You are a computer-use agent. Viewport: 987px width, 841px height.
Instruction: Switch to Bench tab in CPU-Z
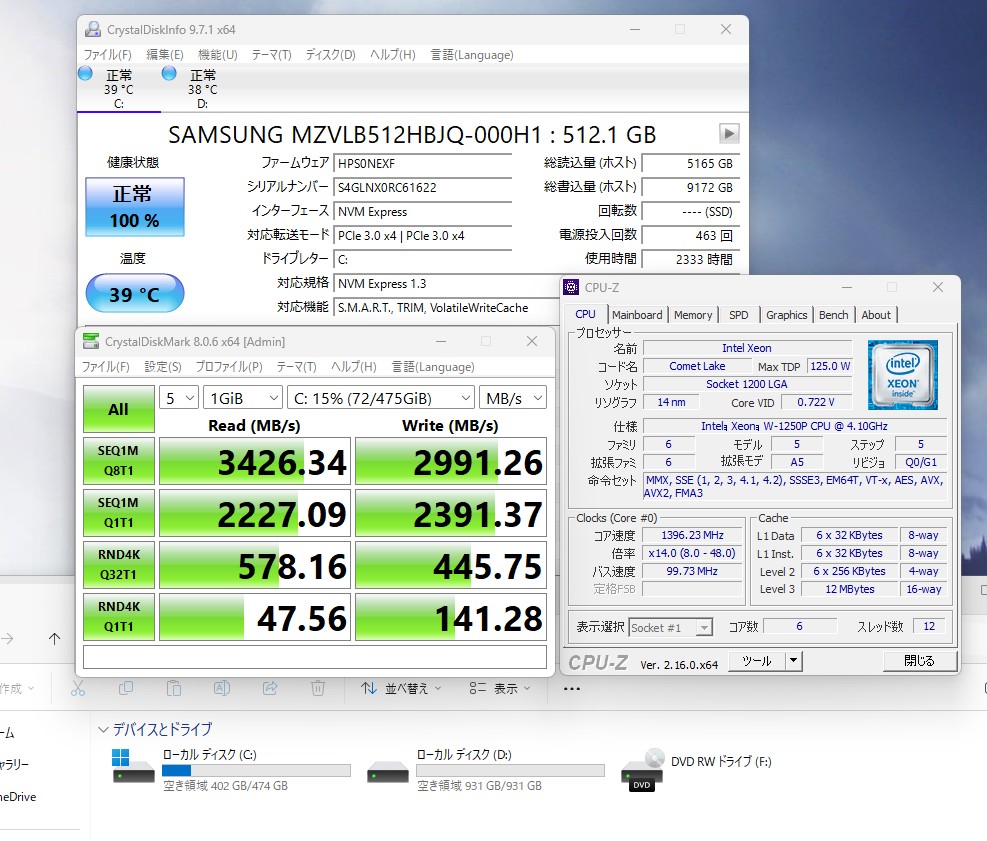click(833, 315)
